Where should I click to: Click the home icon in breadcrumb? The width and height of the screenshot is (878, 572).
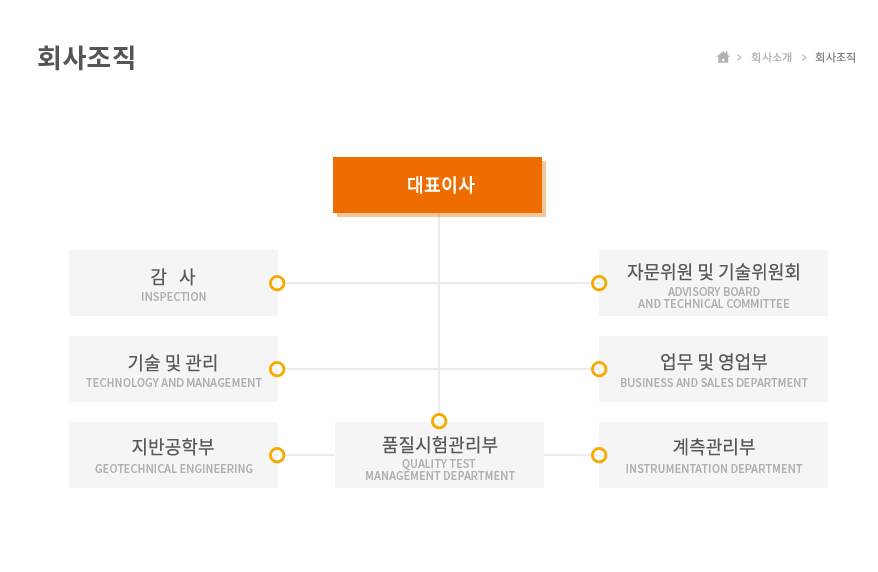click(723, 57)
